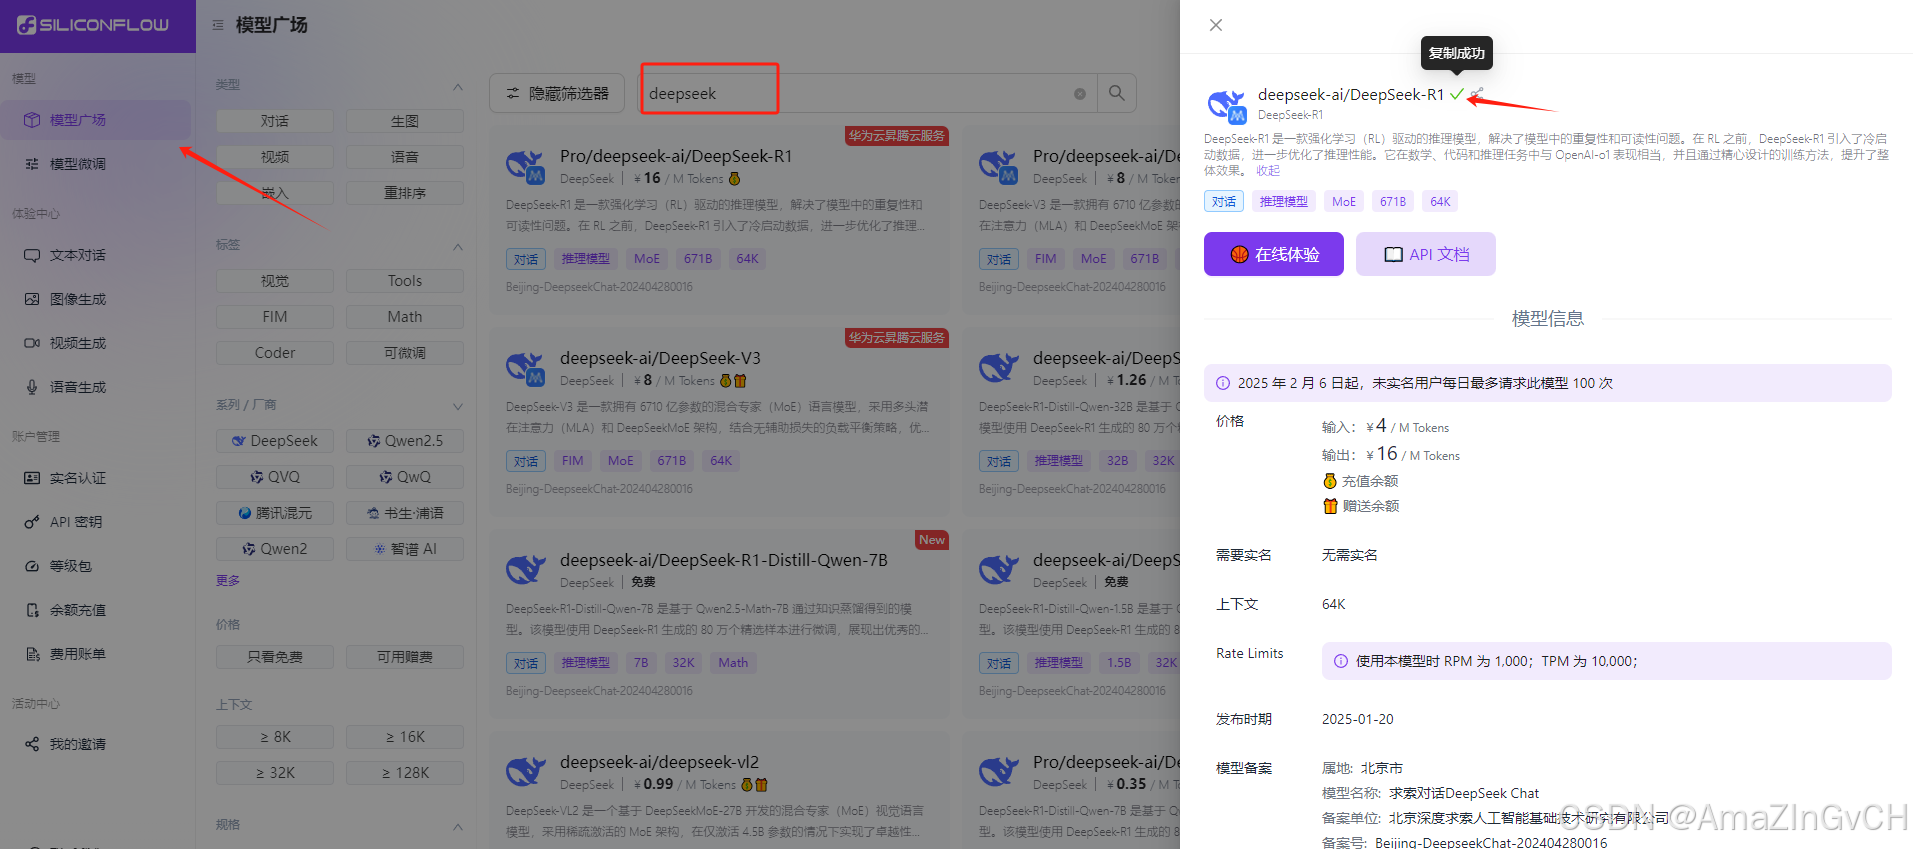Collapse the 规格 filter section
This screenshot has width=1913, height=849.
(x=458, y=826)
